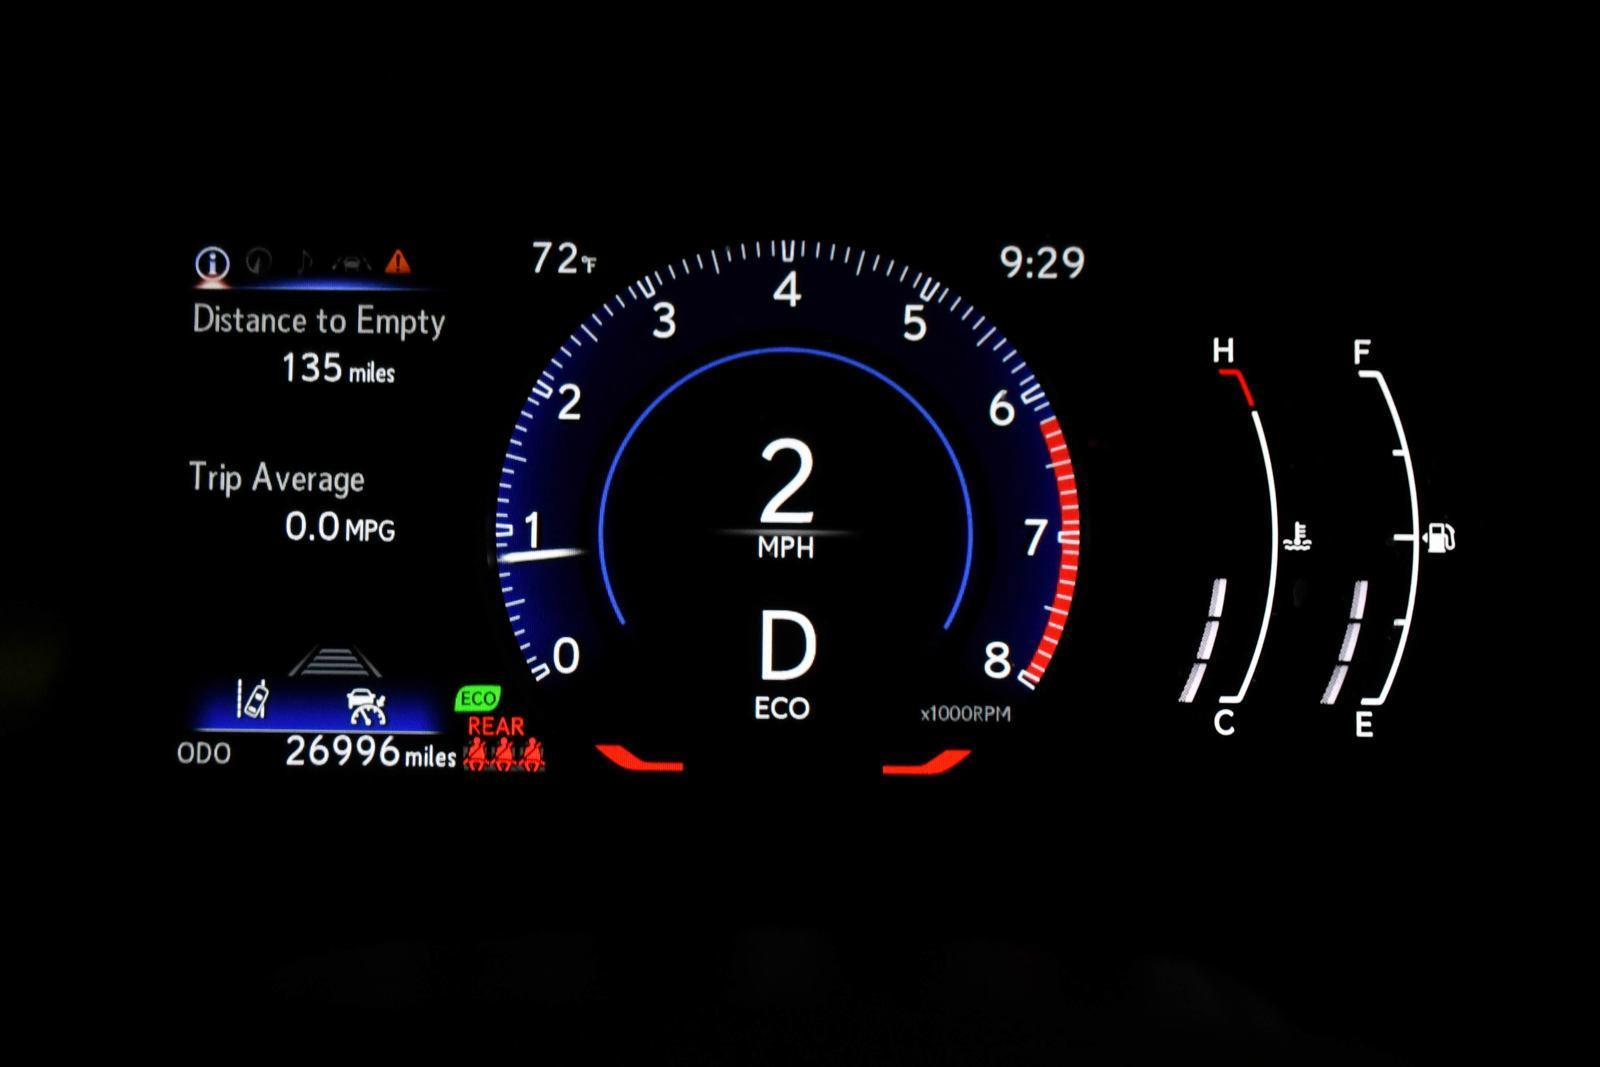The width and height of the screenshot is (1600, 1067).
Task: Tap the 135 miles range value
Action: (338, 369)
